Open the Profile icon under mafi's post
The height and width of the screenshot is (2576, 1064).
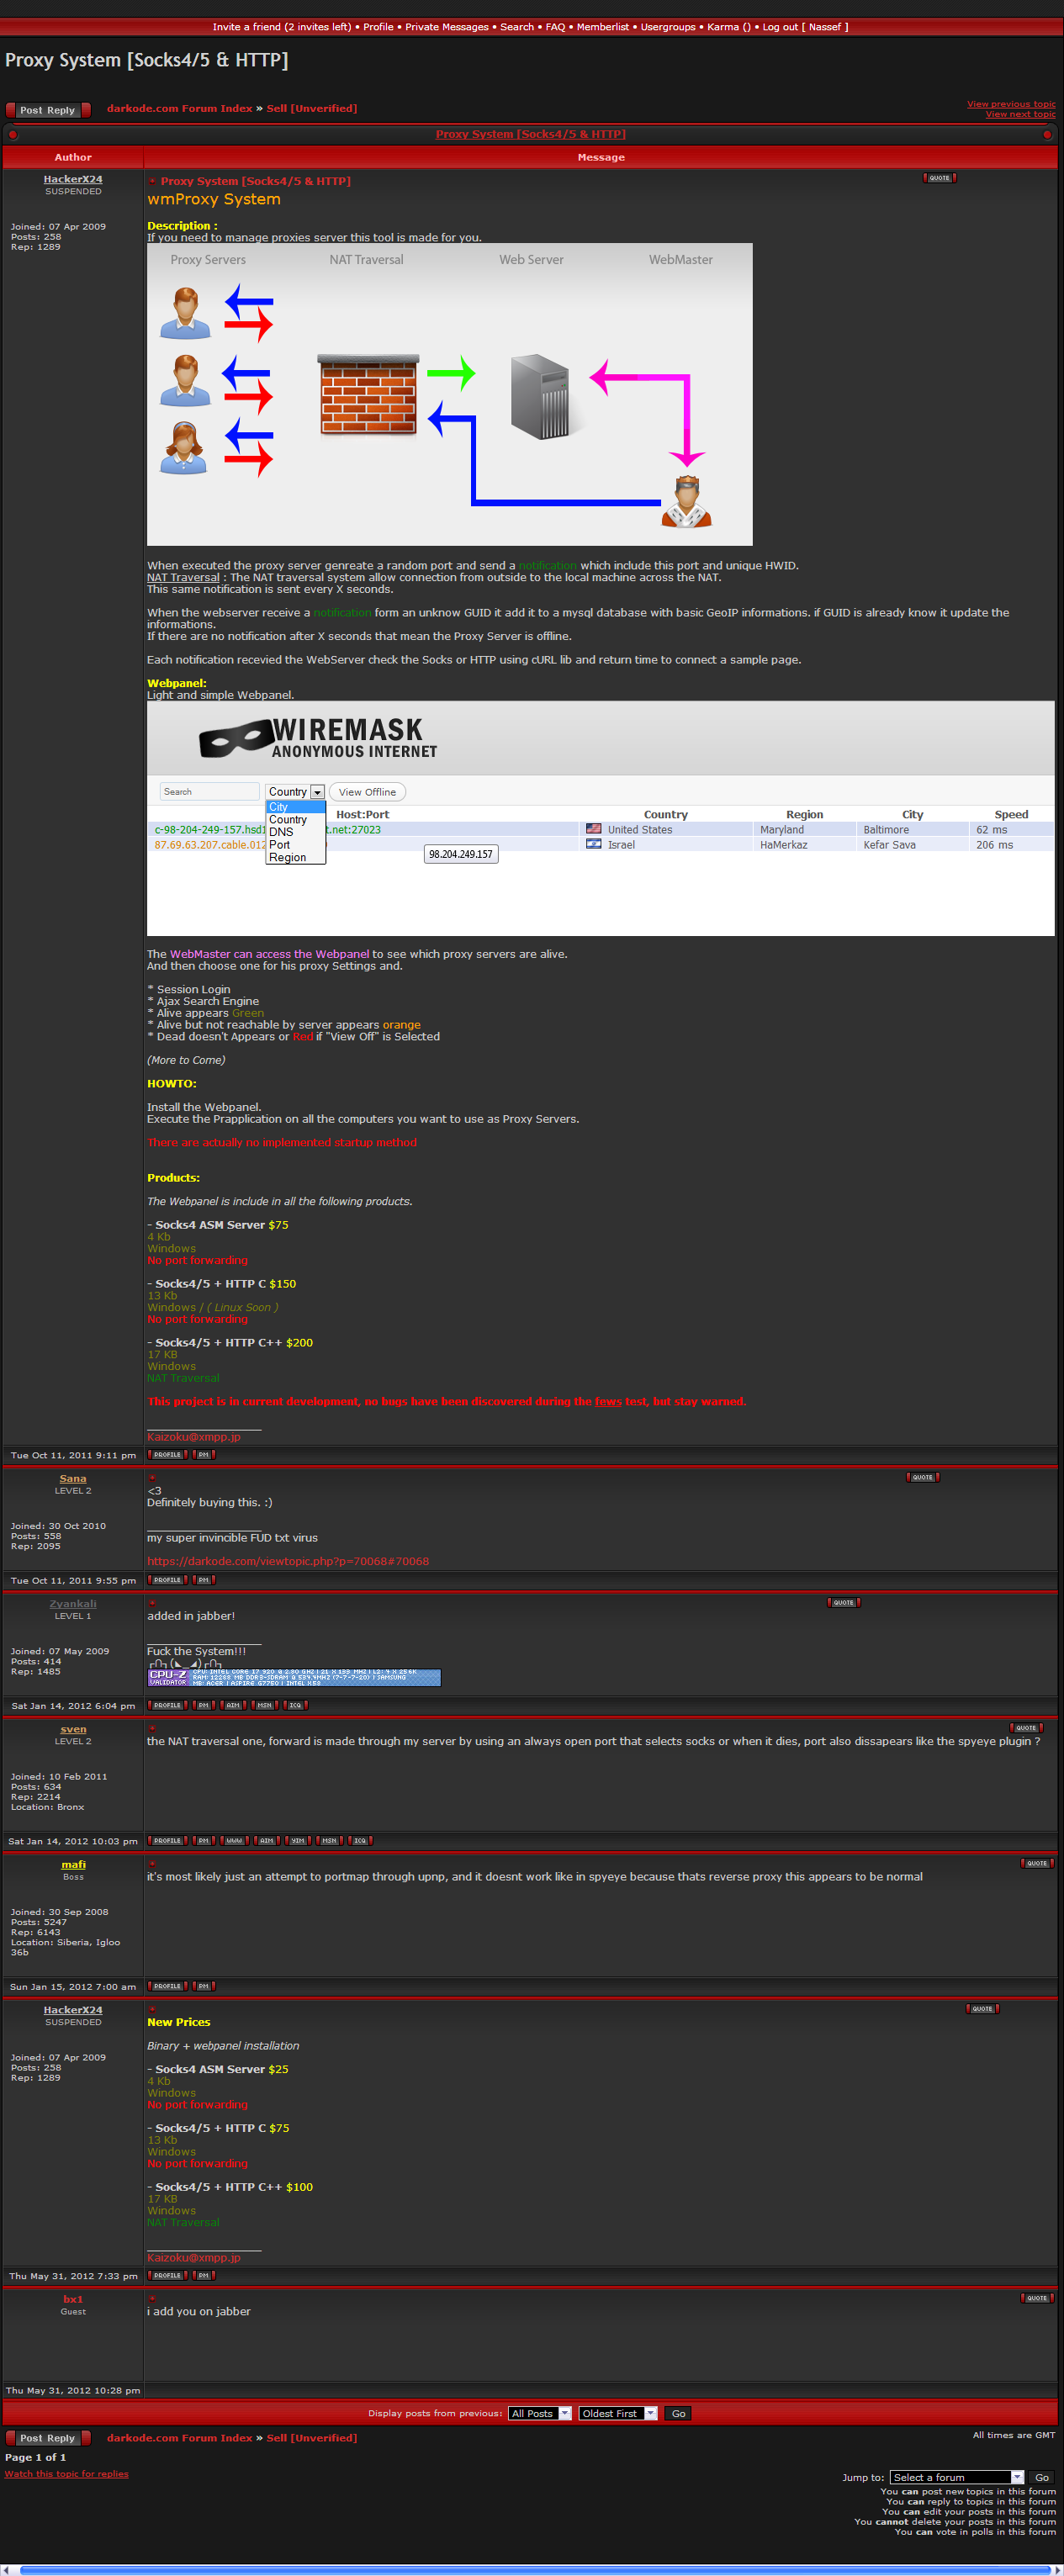pyautogui.click(x=167, y=1986)
